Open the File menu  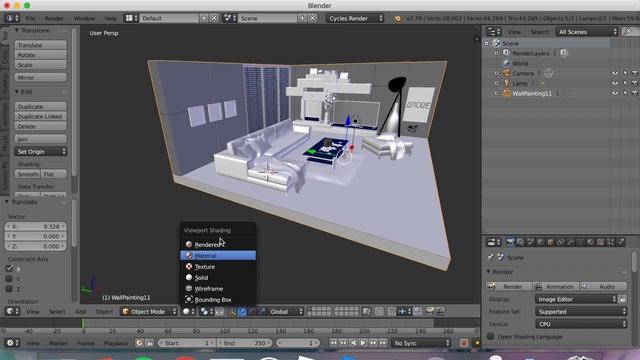point(31,18)
